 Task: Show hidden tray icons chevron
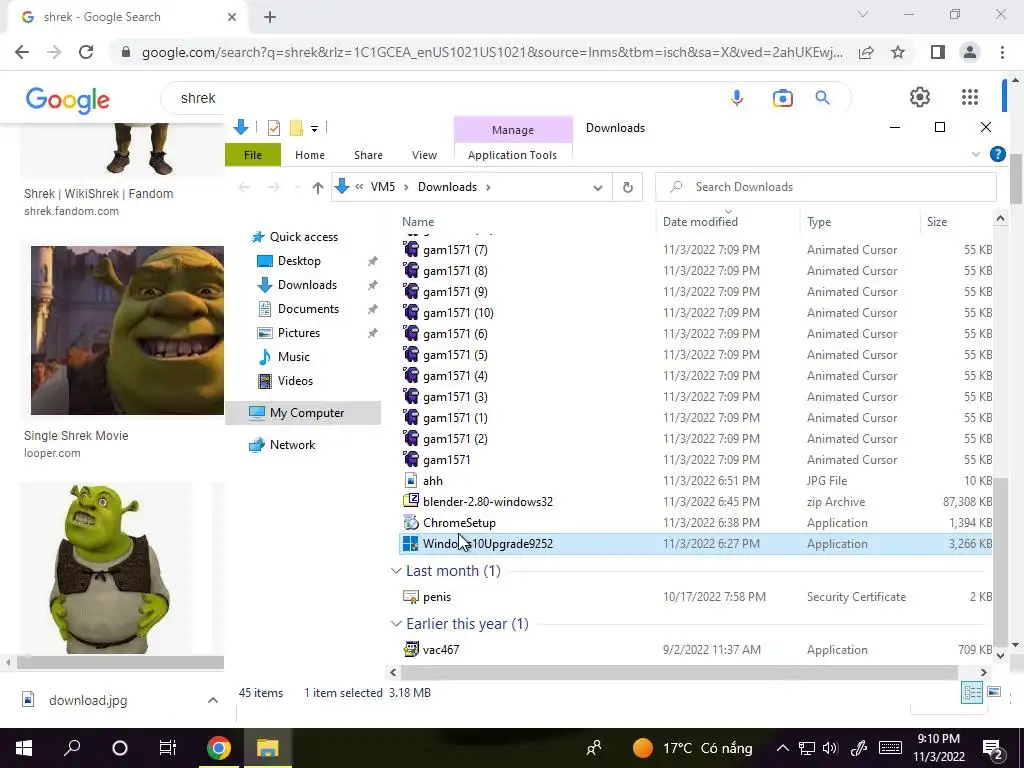pos(782,748)
